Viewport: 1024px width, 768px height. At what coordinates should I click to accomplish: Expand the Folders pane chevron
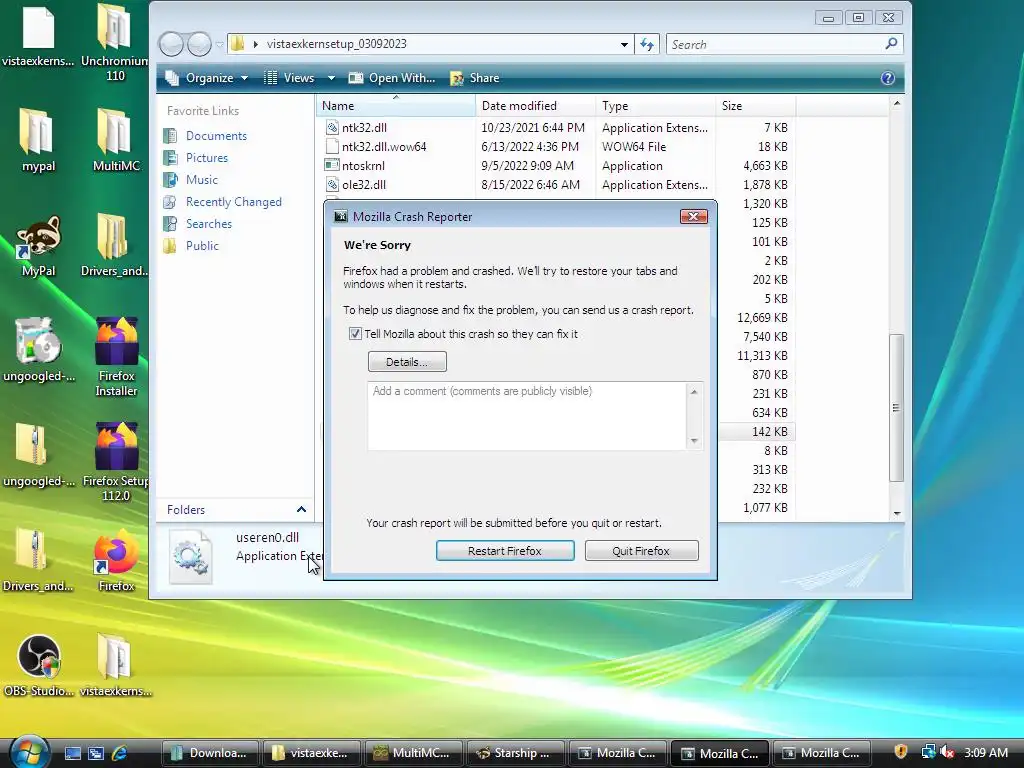(301, 509)
